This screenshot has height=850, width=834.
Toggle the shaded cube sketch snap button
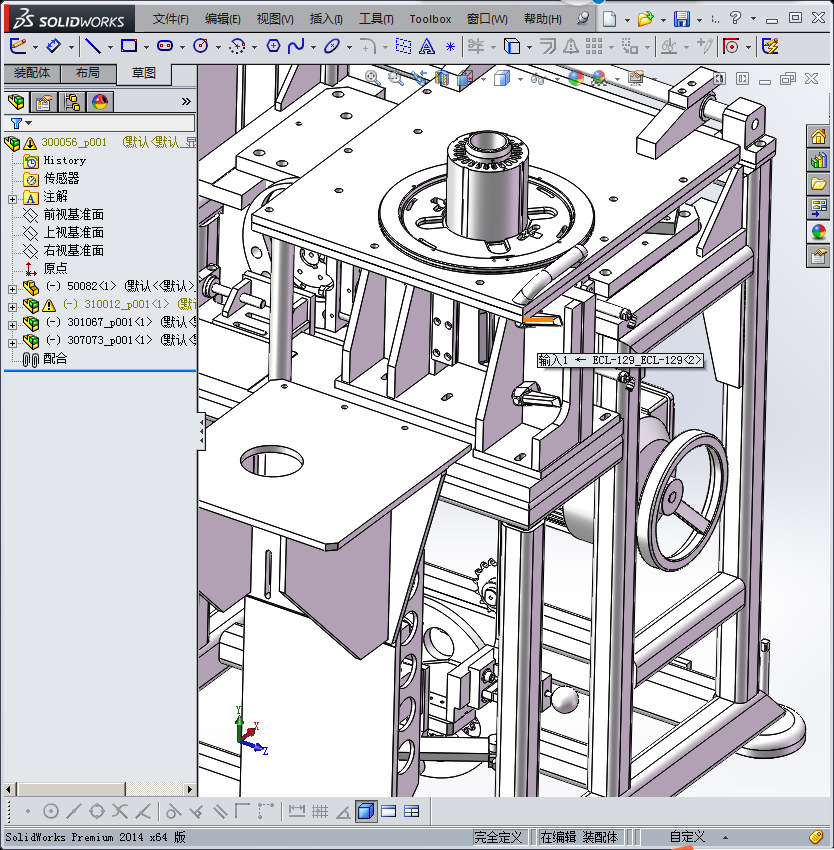(x=366, y=811)
